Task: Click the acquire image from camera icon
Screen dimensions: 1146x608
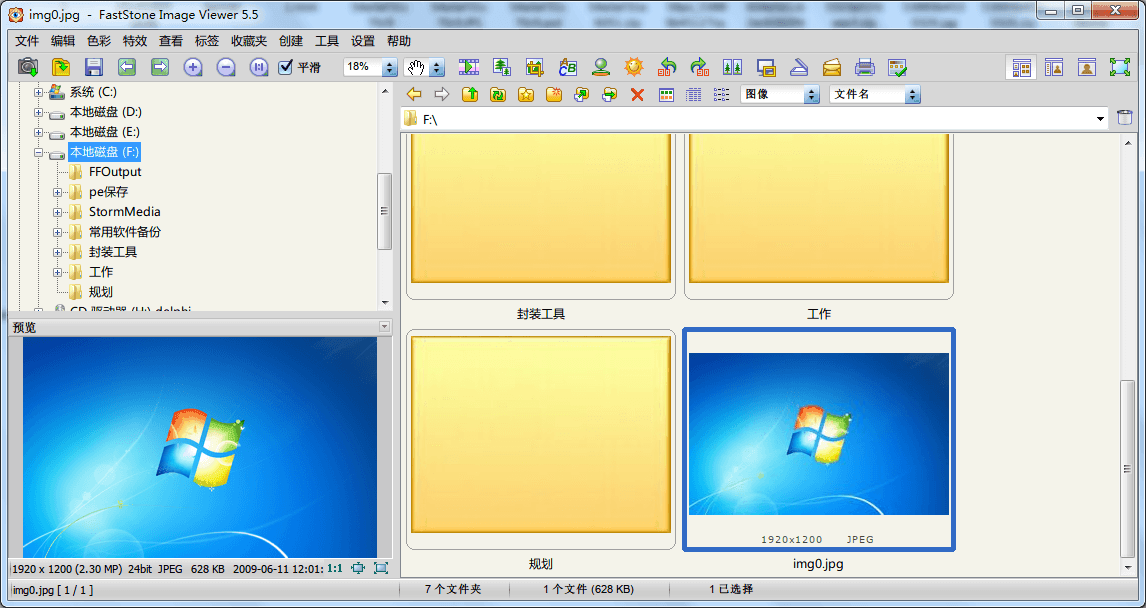Action: pyautogui.click(x=28, y=67)
